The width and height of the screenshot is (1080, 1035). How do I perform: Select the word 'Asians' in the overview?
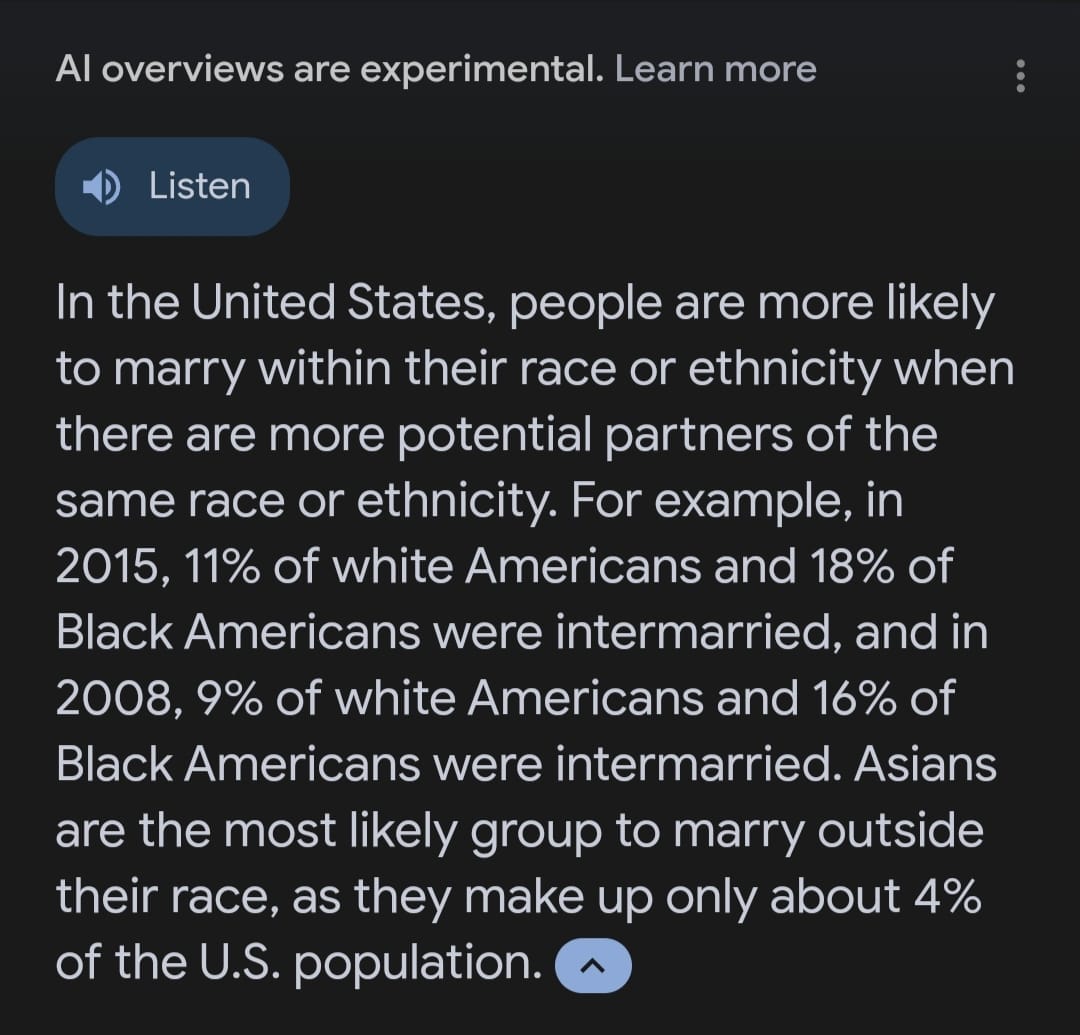(x=925, y=764)
